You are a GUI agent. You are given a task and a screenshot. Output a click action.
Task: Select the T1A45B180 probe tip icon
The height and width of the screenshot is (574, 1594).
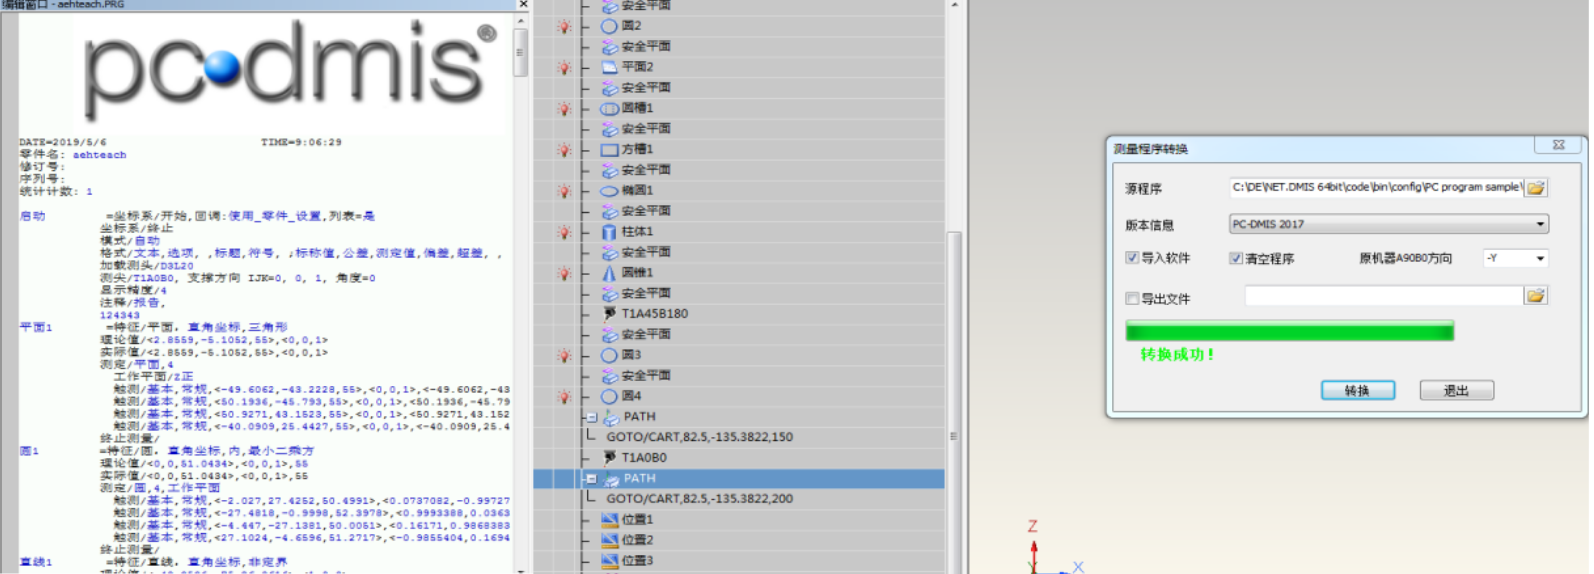point(609,314)
